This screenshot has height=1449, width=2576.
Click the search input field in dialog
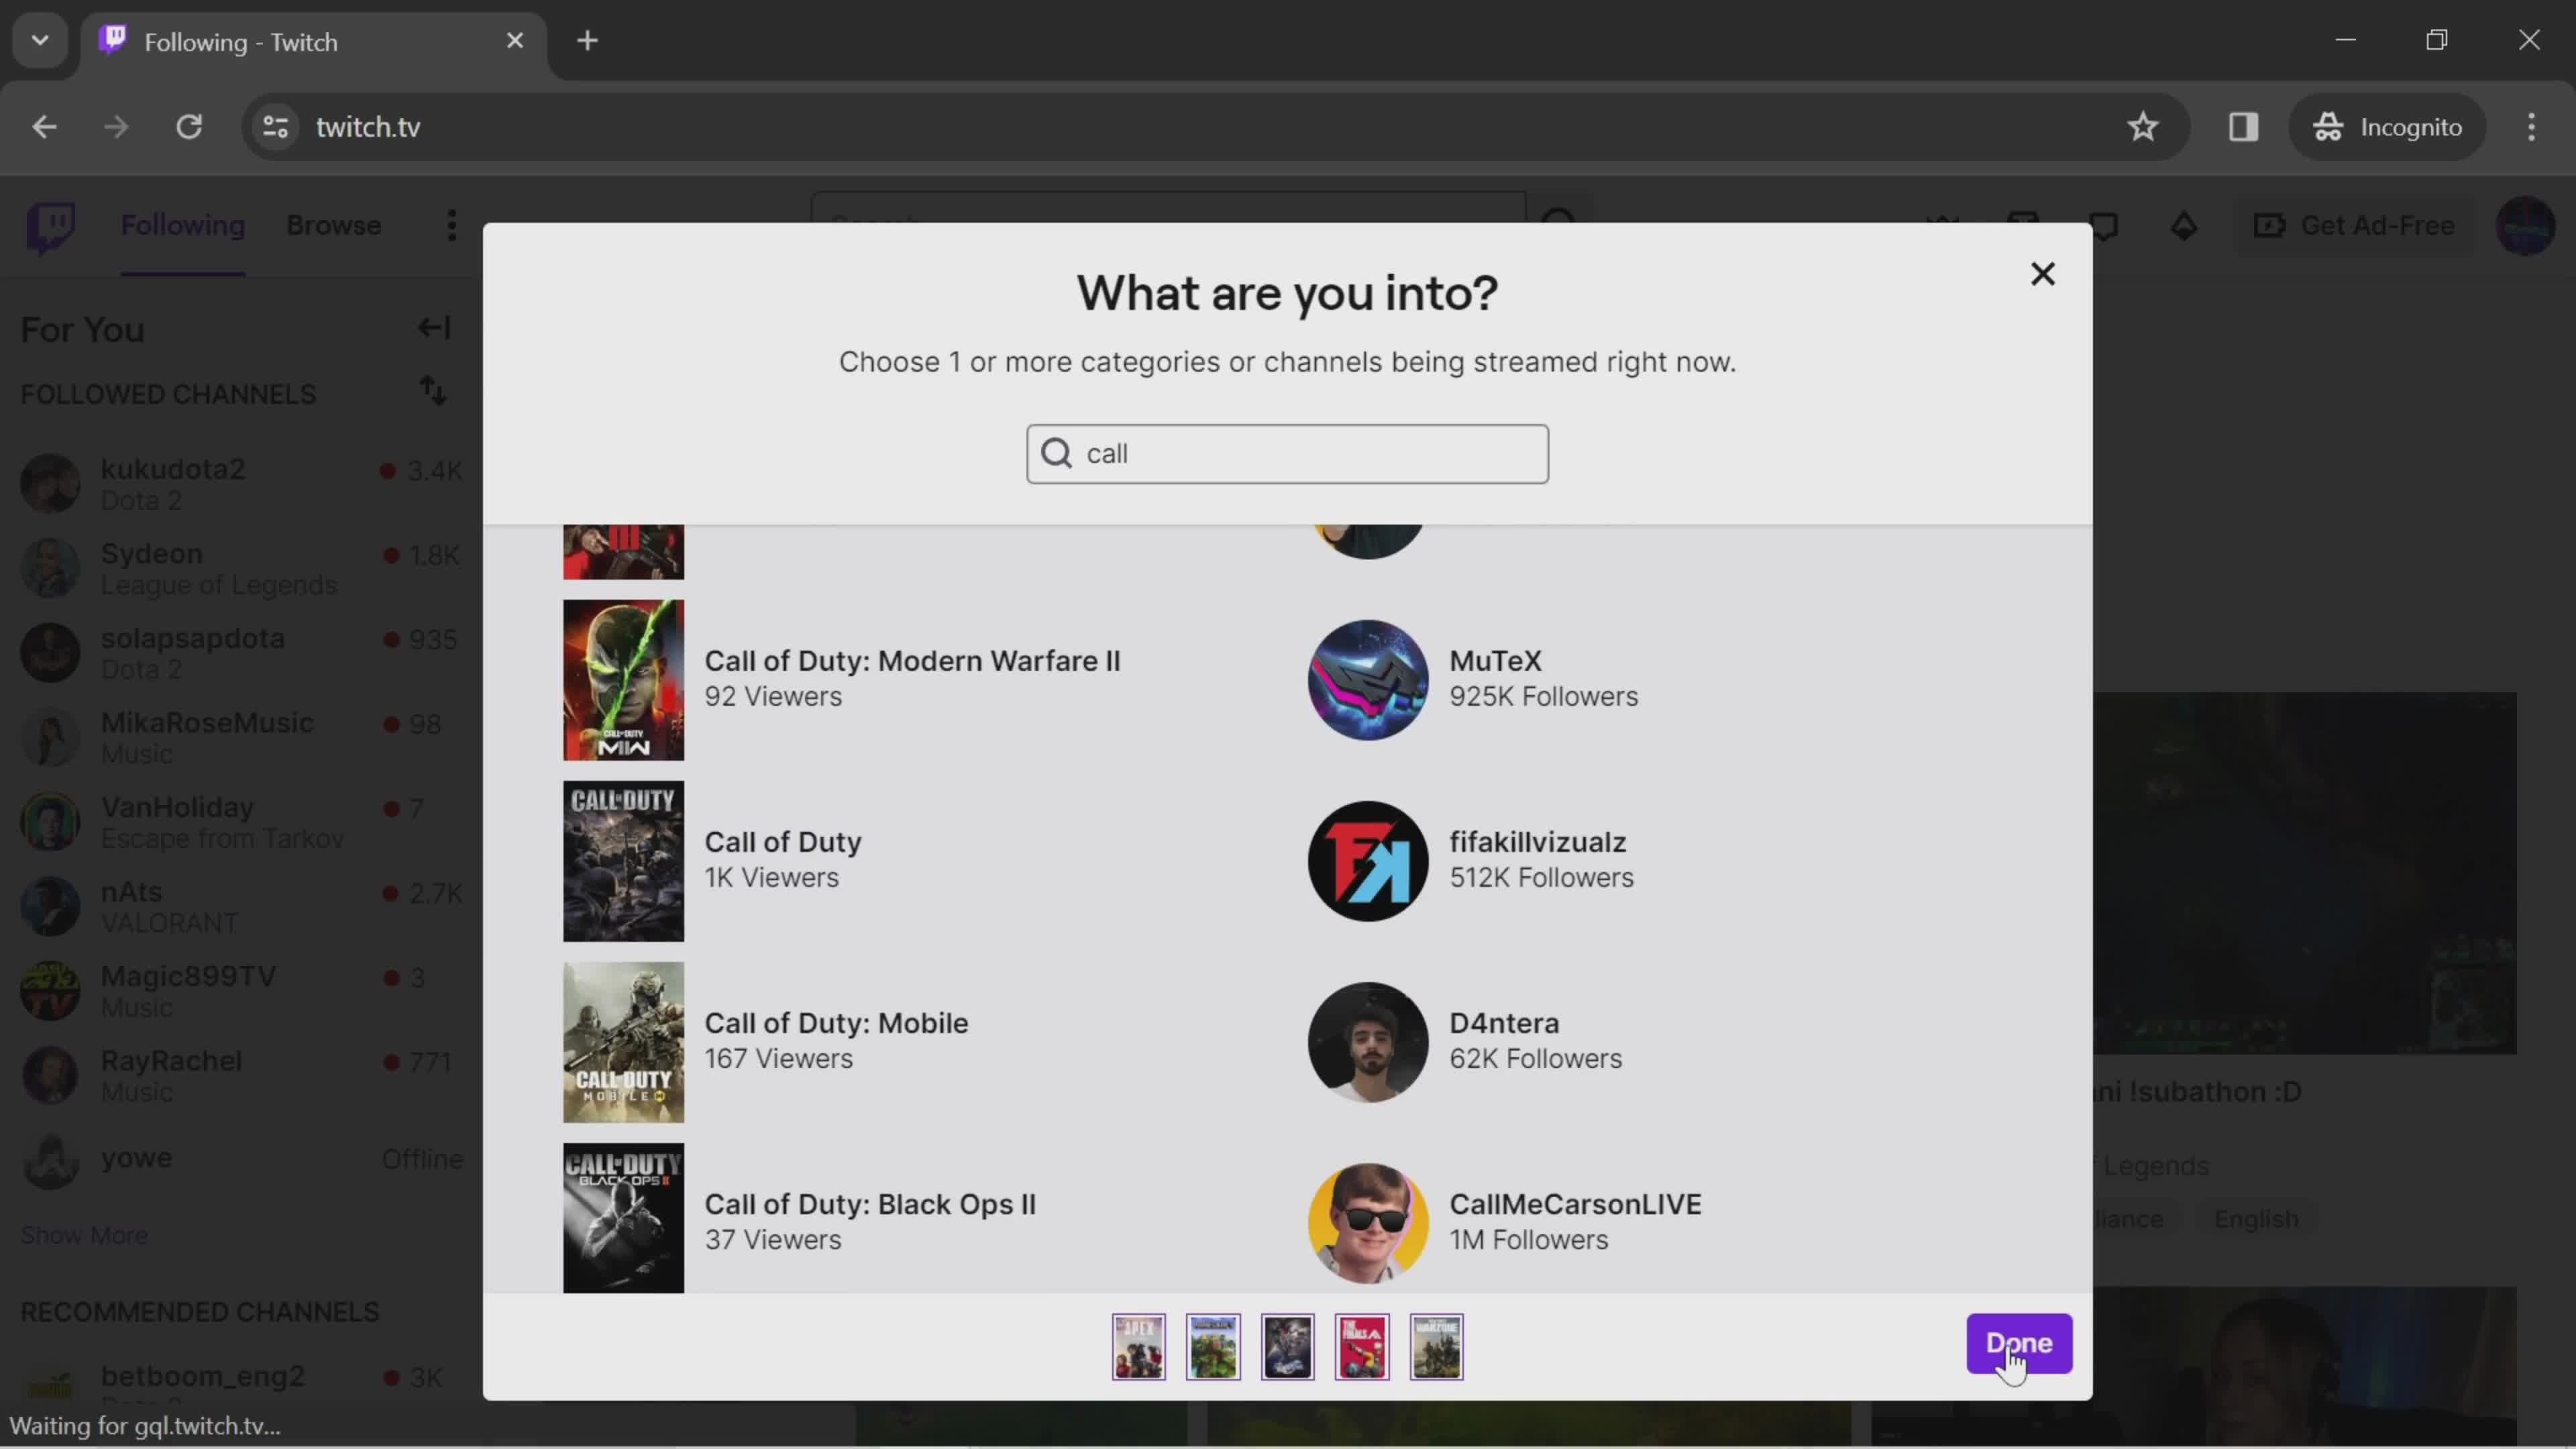click(1286, 453)
